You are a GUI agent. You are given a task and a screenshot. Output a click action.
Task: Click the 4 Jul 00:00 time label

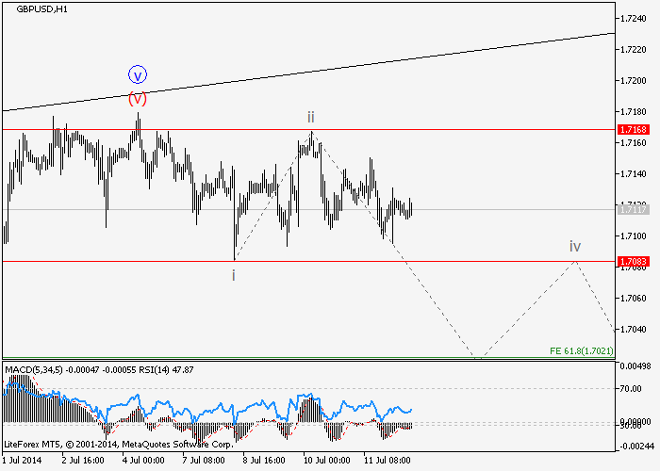point(144,460)
